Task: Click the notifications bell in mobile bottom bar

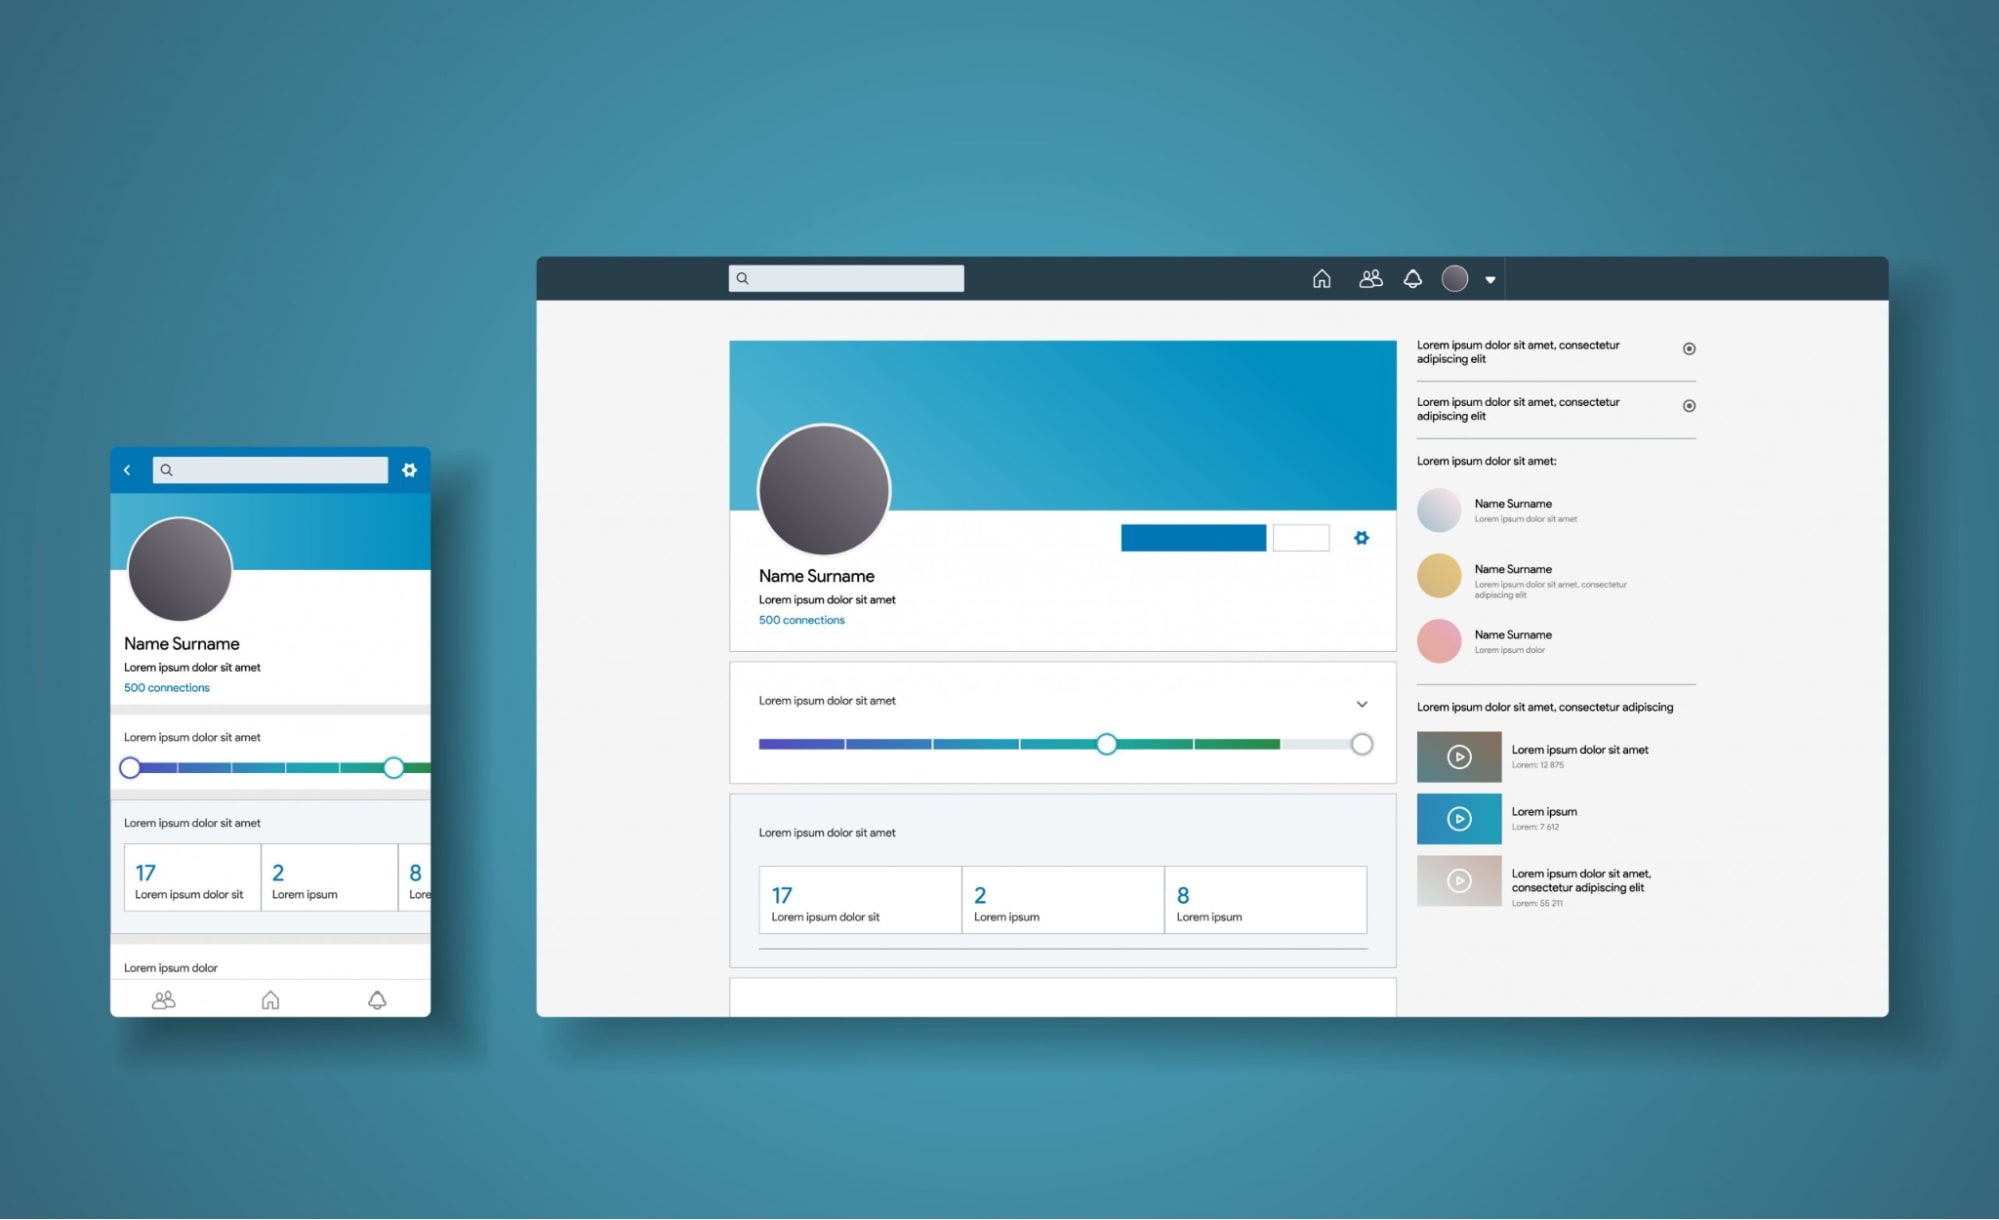Action: tap(376, 1000)
